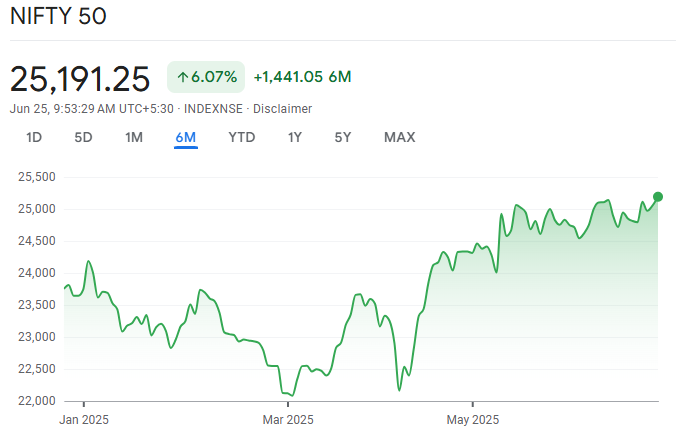Image resolution: width=676 pixels, height=430 pixels.
Task: Switch to the 1D time range tab
Action: 34,137
